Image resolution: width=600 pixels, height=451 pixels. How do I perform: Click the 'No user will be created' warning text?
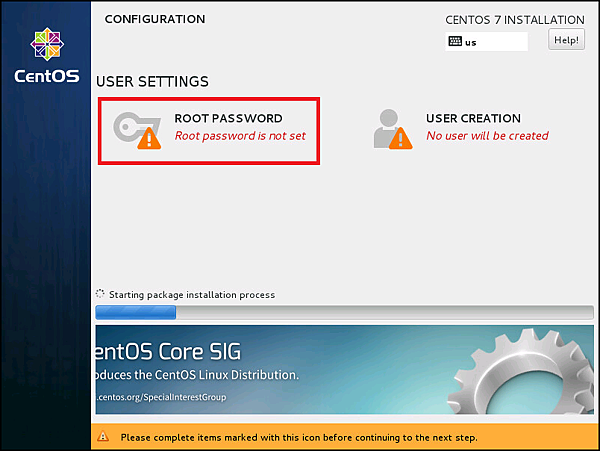coord(487,136)
